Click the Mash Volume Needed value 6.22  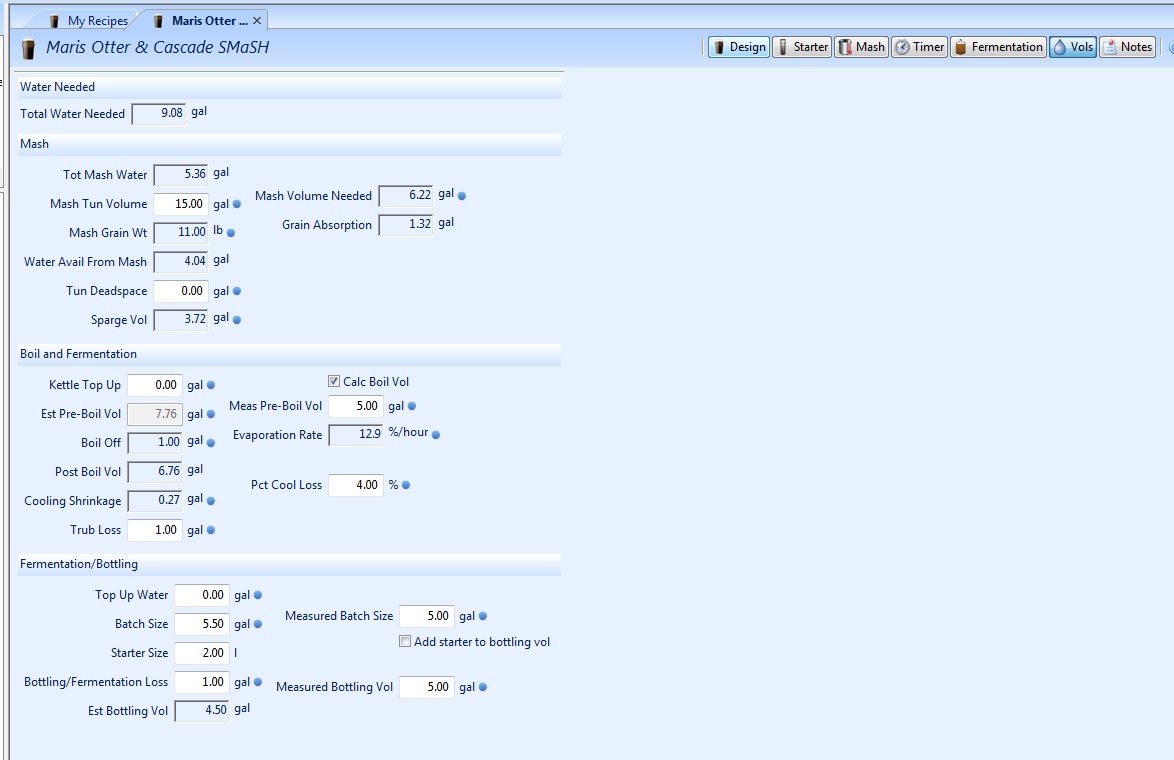pyautogui.click(x=406, y=195)
